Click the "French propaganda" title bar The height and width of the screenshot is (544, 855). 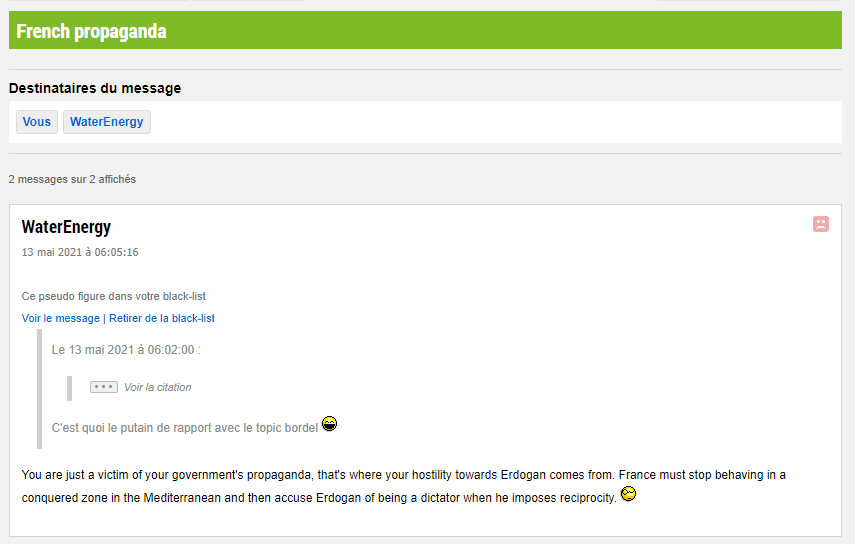click(x=91, y=31)
